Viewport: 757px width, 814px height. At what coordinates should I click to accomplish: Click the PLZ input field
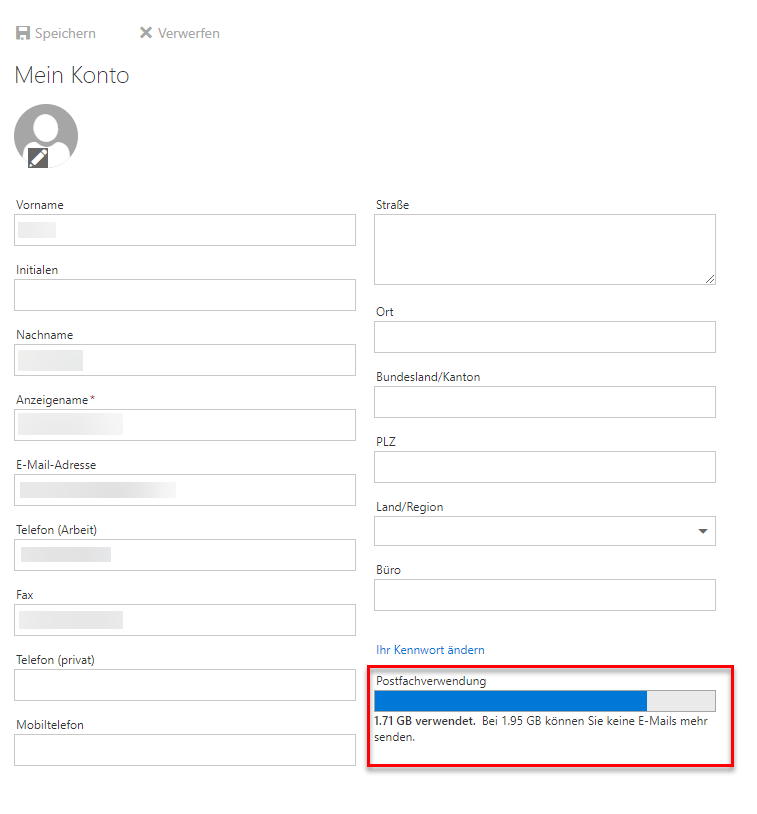[x=544, y=467]
